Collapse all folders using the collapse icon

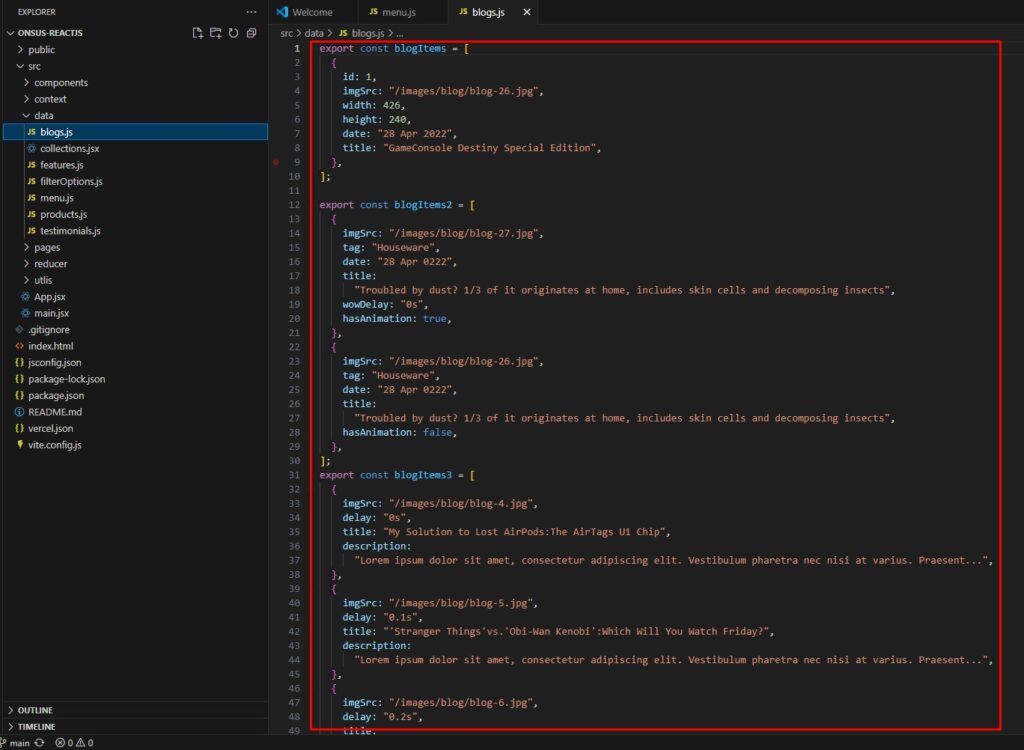click(x=251, y=33)
